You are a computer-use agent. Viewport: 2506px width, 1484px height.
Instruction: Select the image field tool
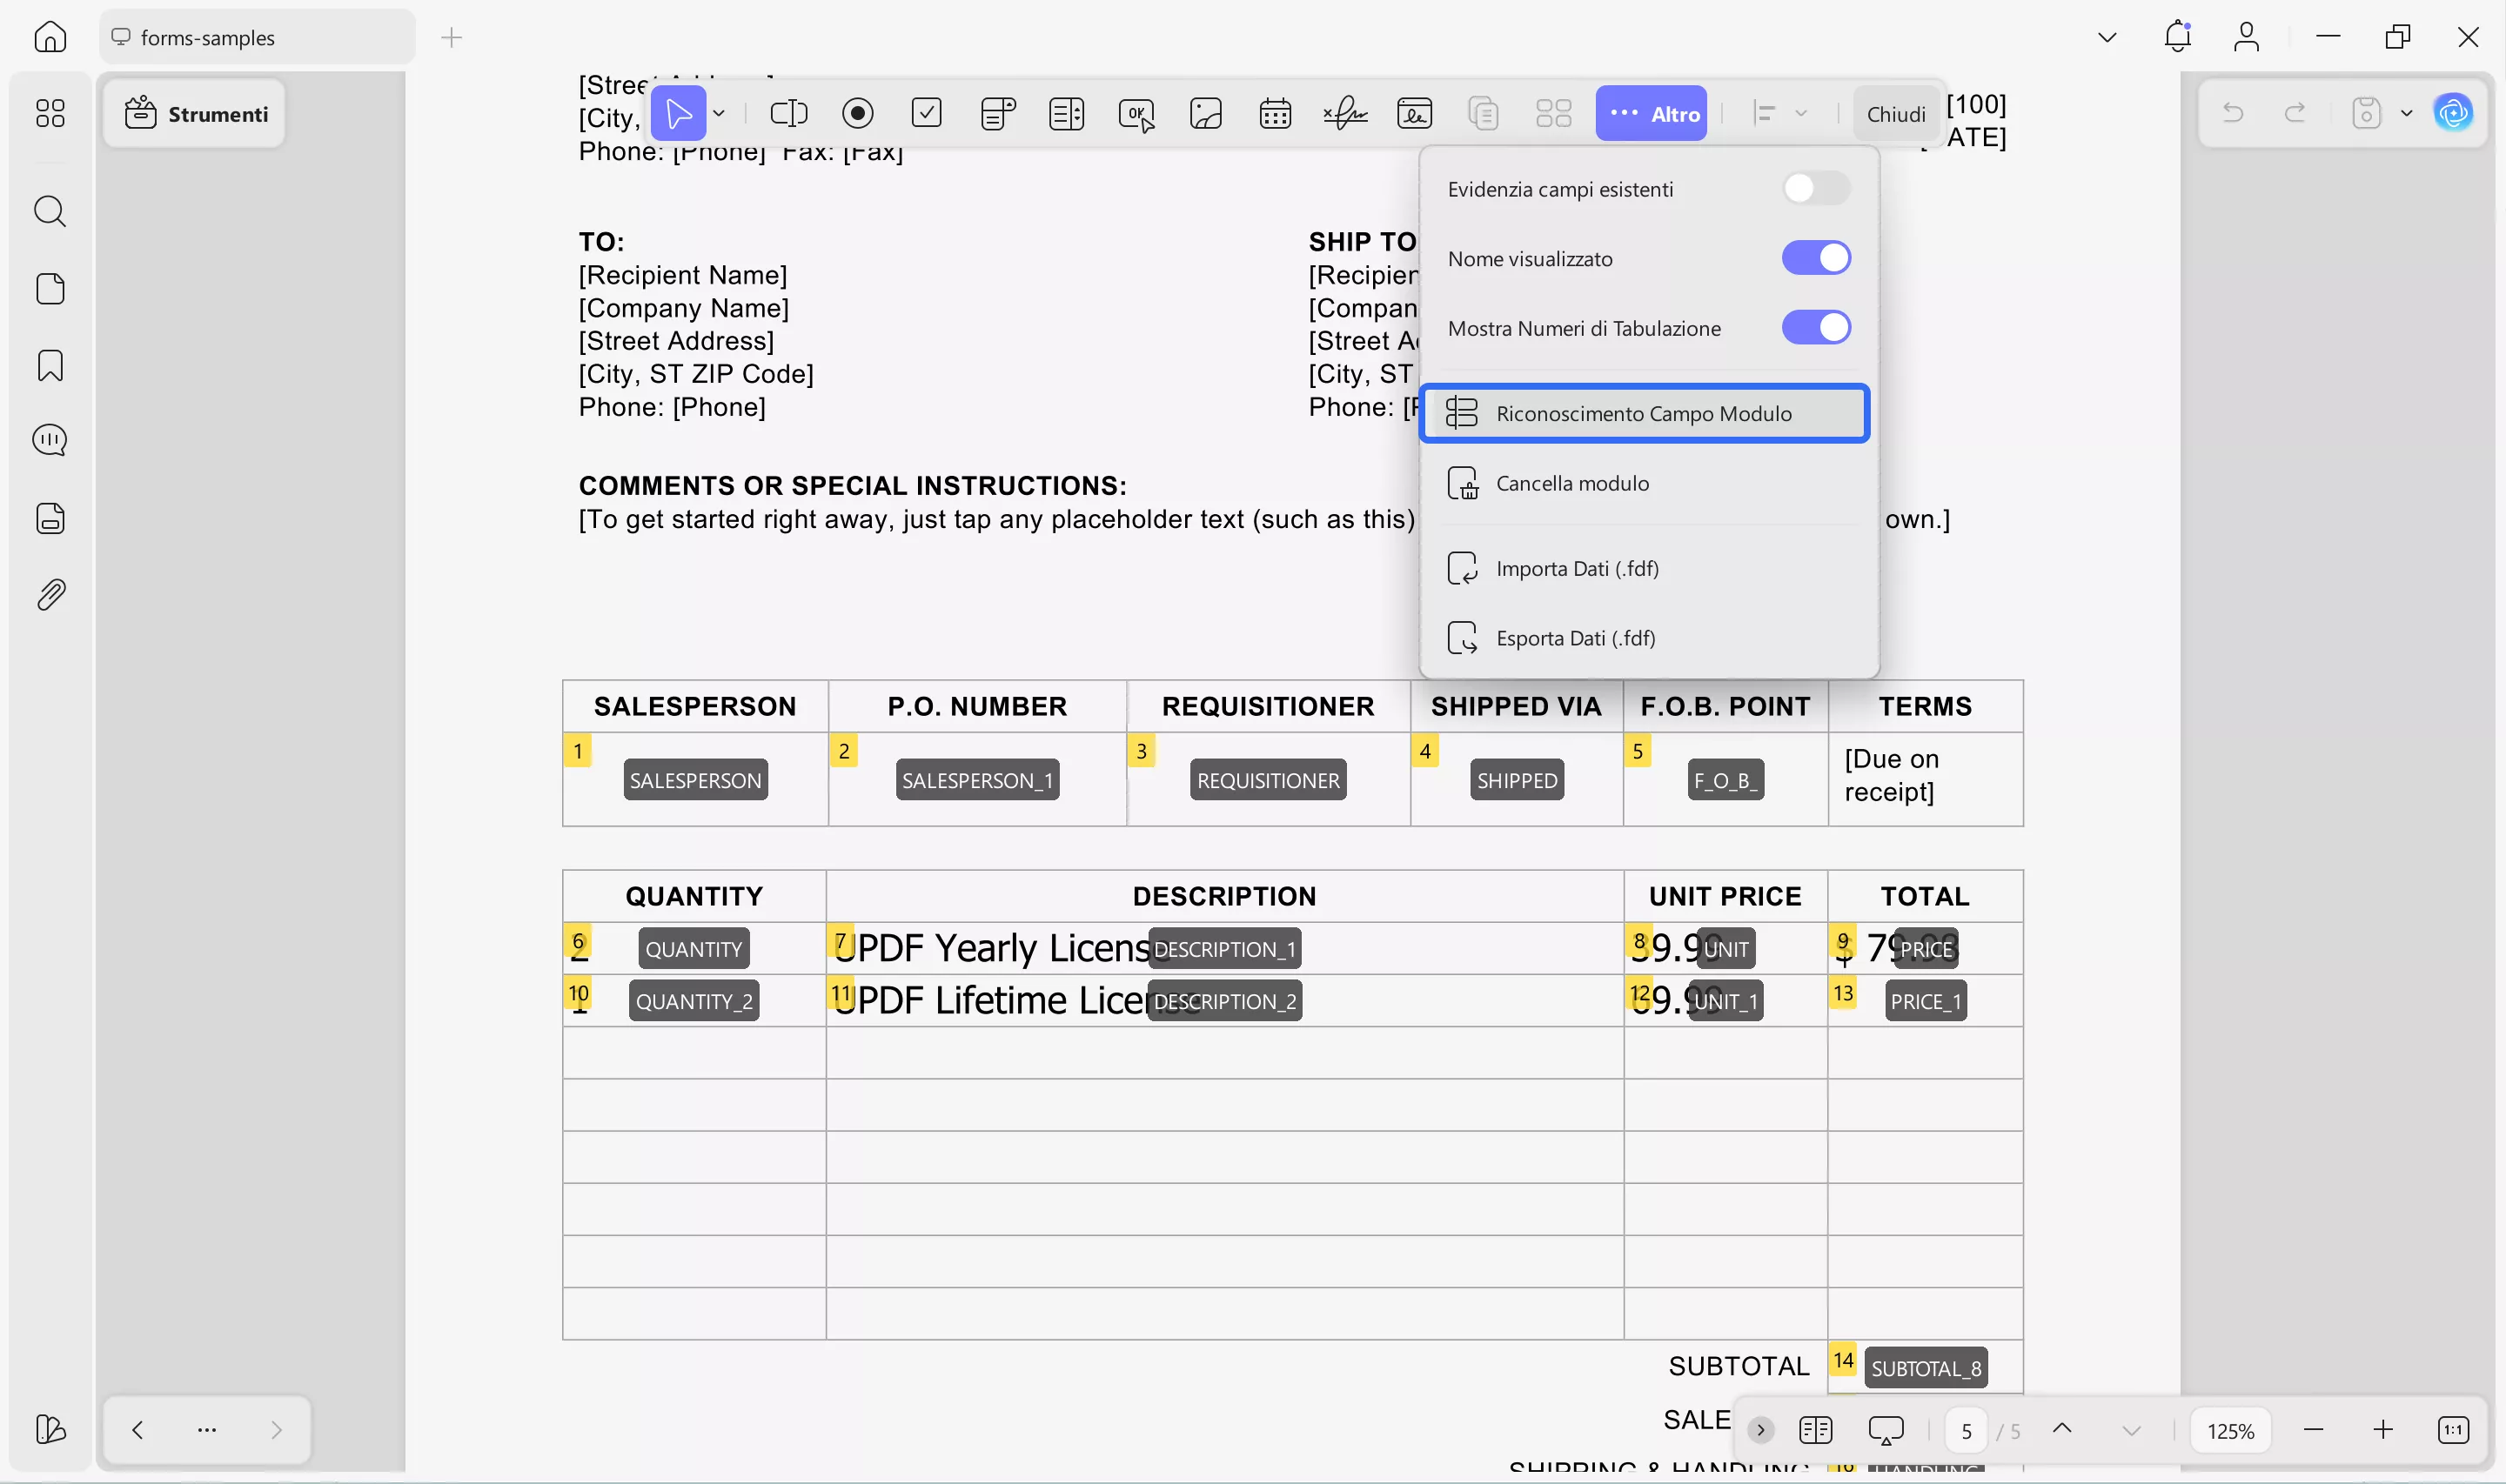pyautogui.click(x=1205, y=113)
